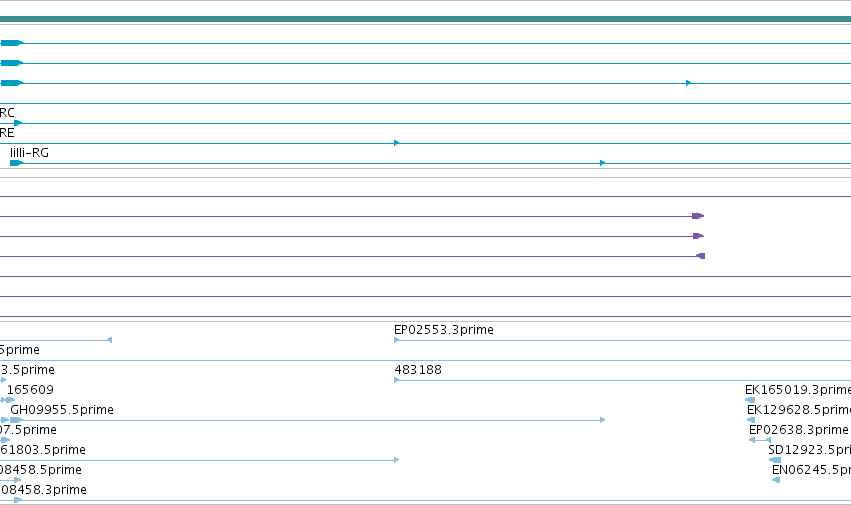Click the start arrow under 483188
The image size is (851, 505).
[x=397, y=380]
